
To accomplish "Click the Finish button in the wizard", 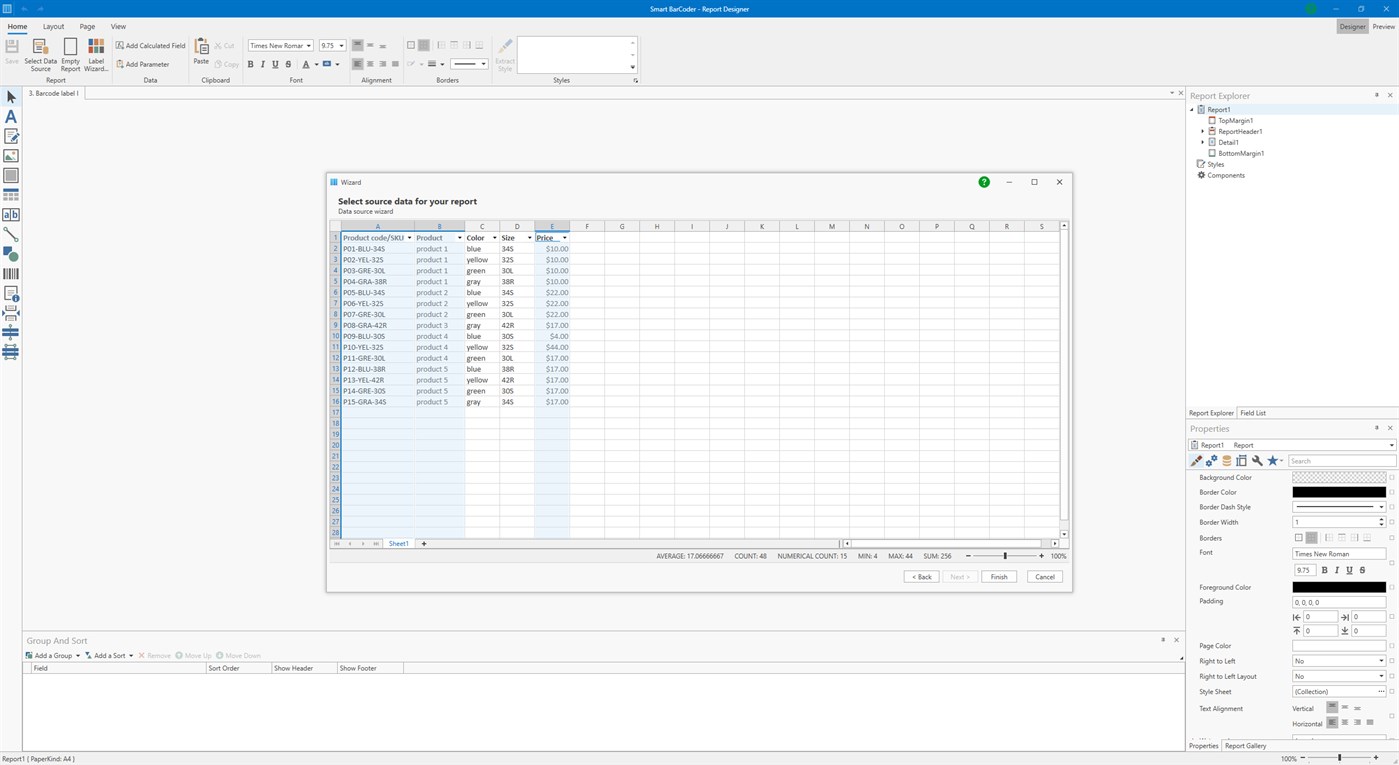I will (x=998, y=576).
